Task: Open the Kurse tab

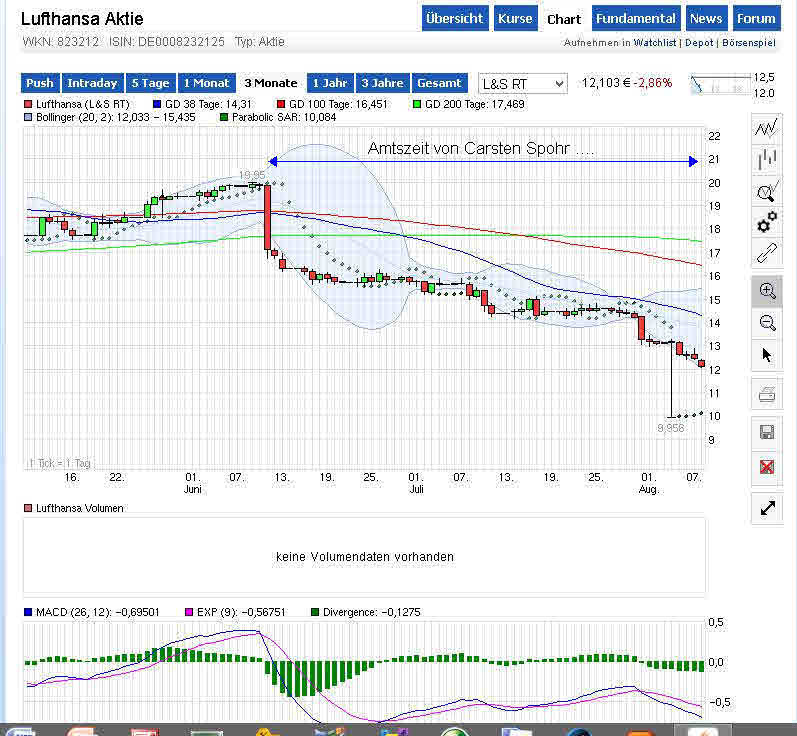Action: pyautogui.click(x=515, y=19)
